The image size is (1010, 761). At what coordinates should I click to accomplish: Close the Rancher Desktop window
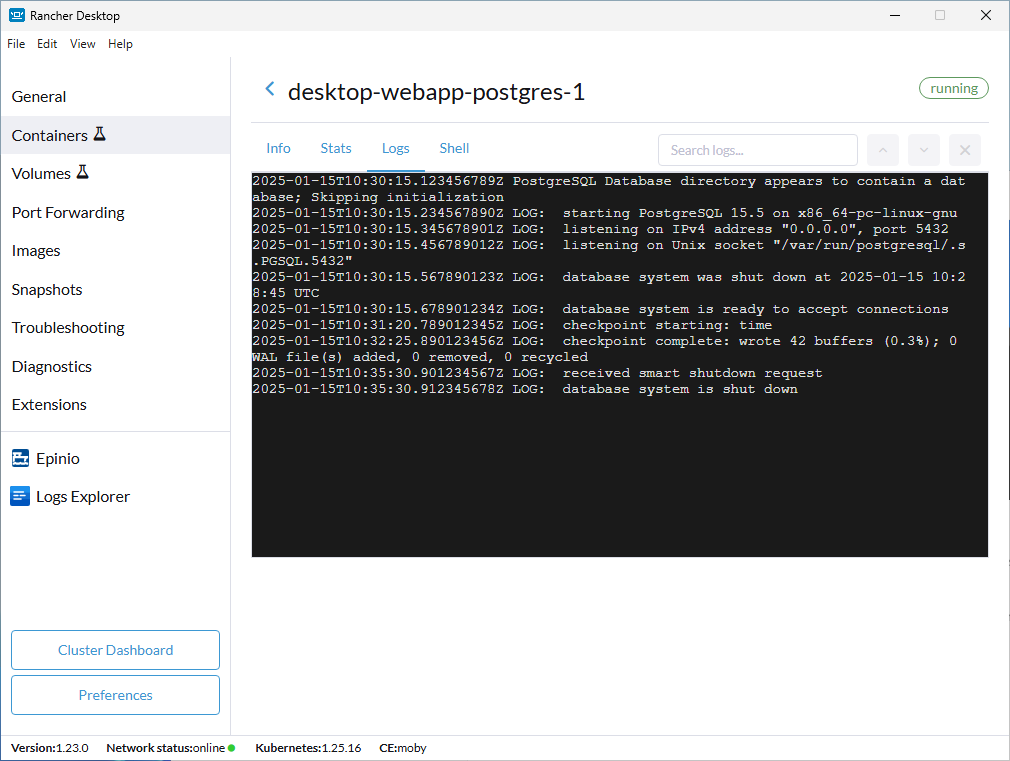(x=986, y=15)
